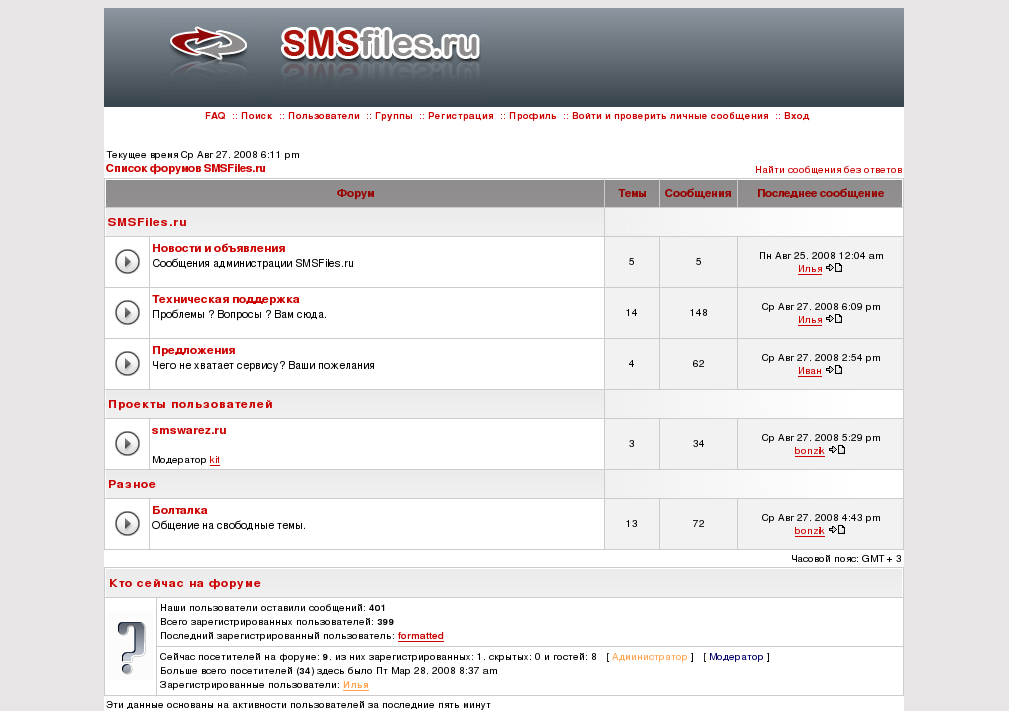Open Илья profile in Техническая поддержка row
Viewport: 1009px width, 711px height.
click(810, 320)
